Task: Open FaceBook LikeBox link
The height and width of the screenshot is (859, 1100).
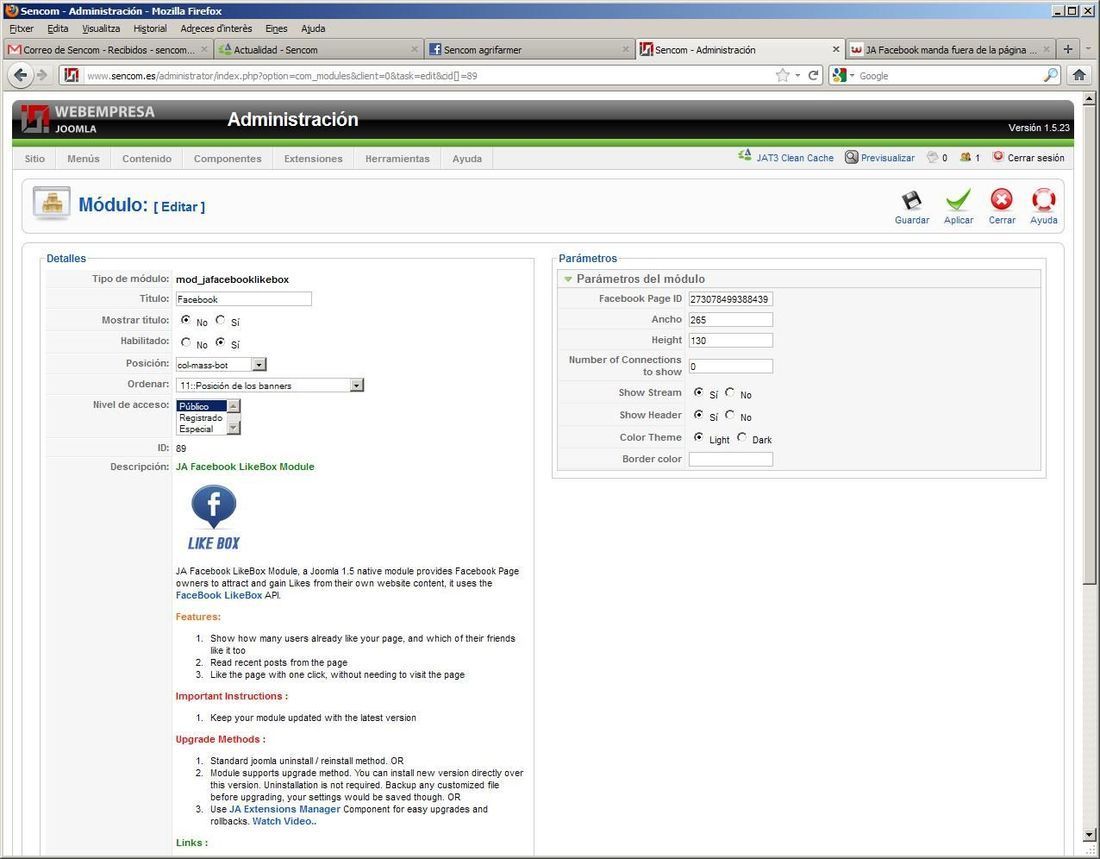Action: (219, 595)
